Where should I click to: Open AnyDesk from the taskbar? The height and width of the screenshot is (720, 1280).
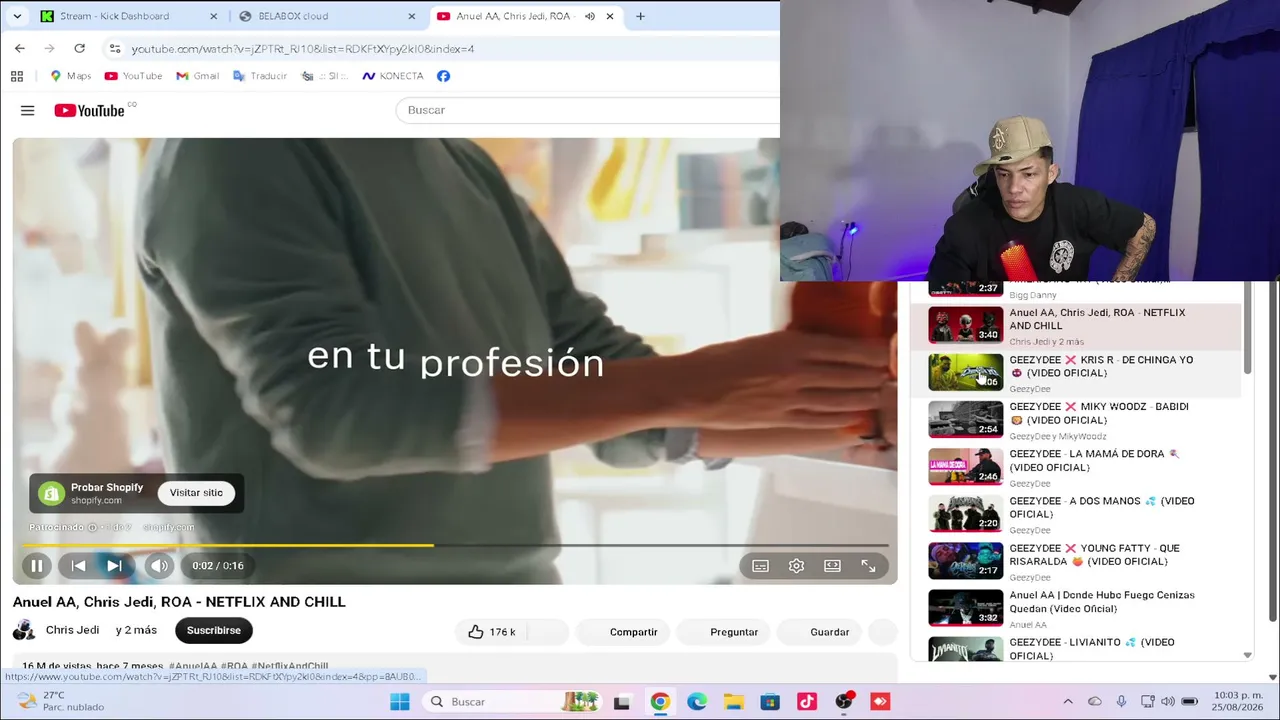[880, 702]
